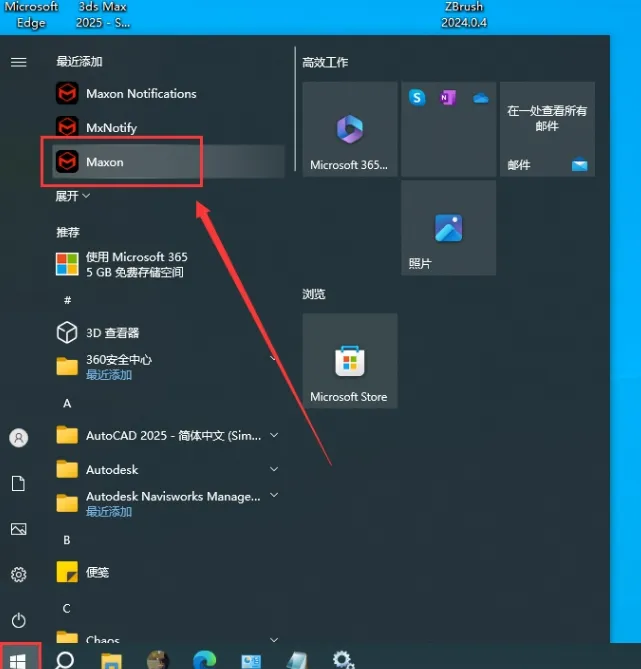Expand the Autodesk folder chevron

point(274,469)
